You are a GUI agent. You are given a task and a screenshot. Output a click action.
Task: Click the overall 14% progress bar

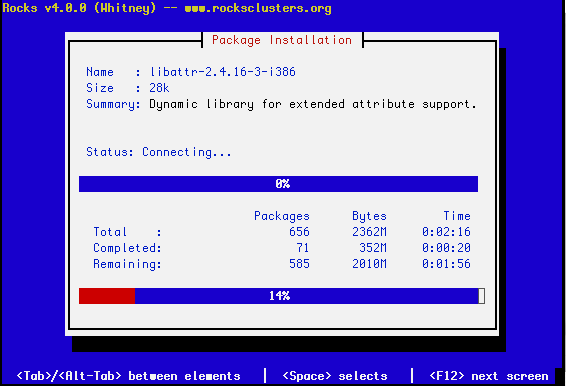coord(278,296)
